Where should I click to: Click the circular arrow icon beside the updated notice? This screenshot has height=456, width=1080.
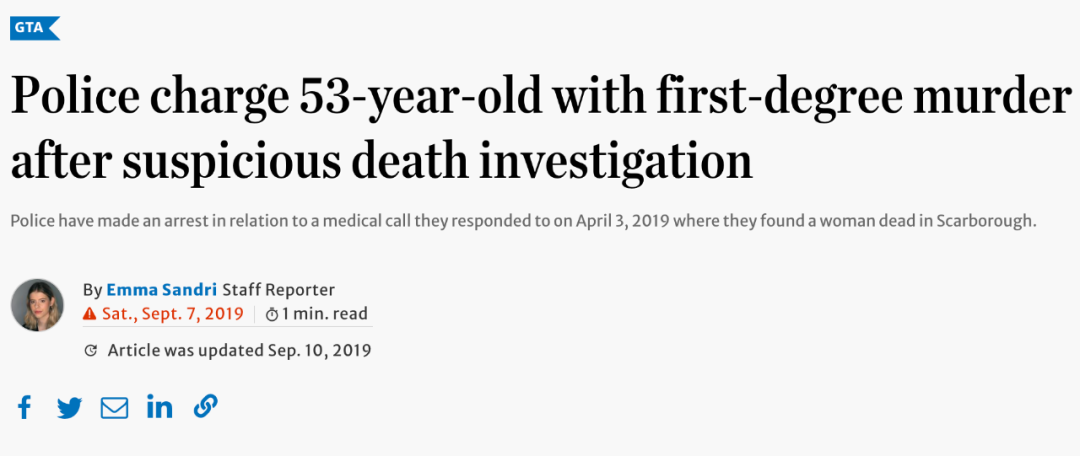[90, 351]
